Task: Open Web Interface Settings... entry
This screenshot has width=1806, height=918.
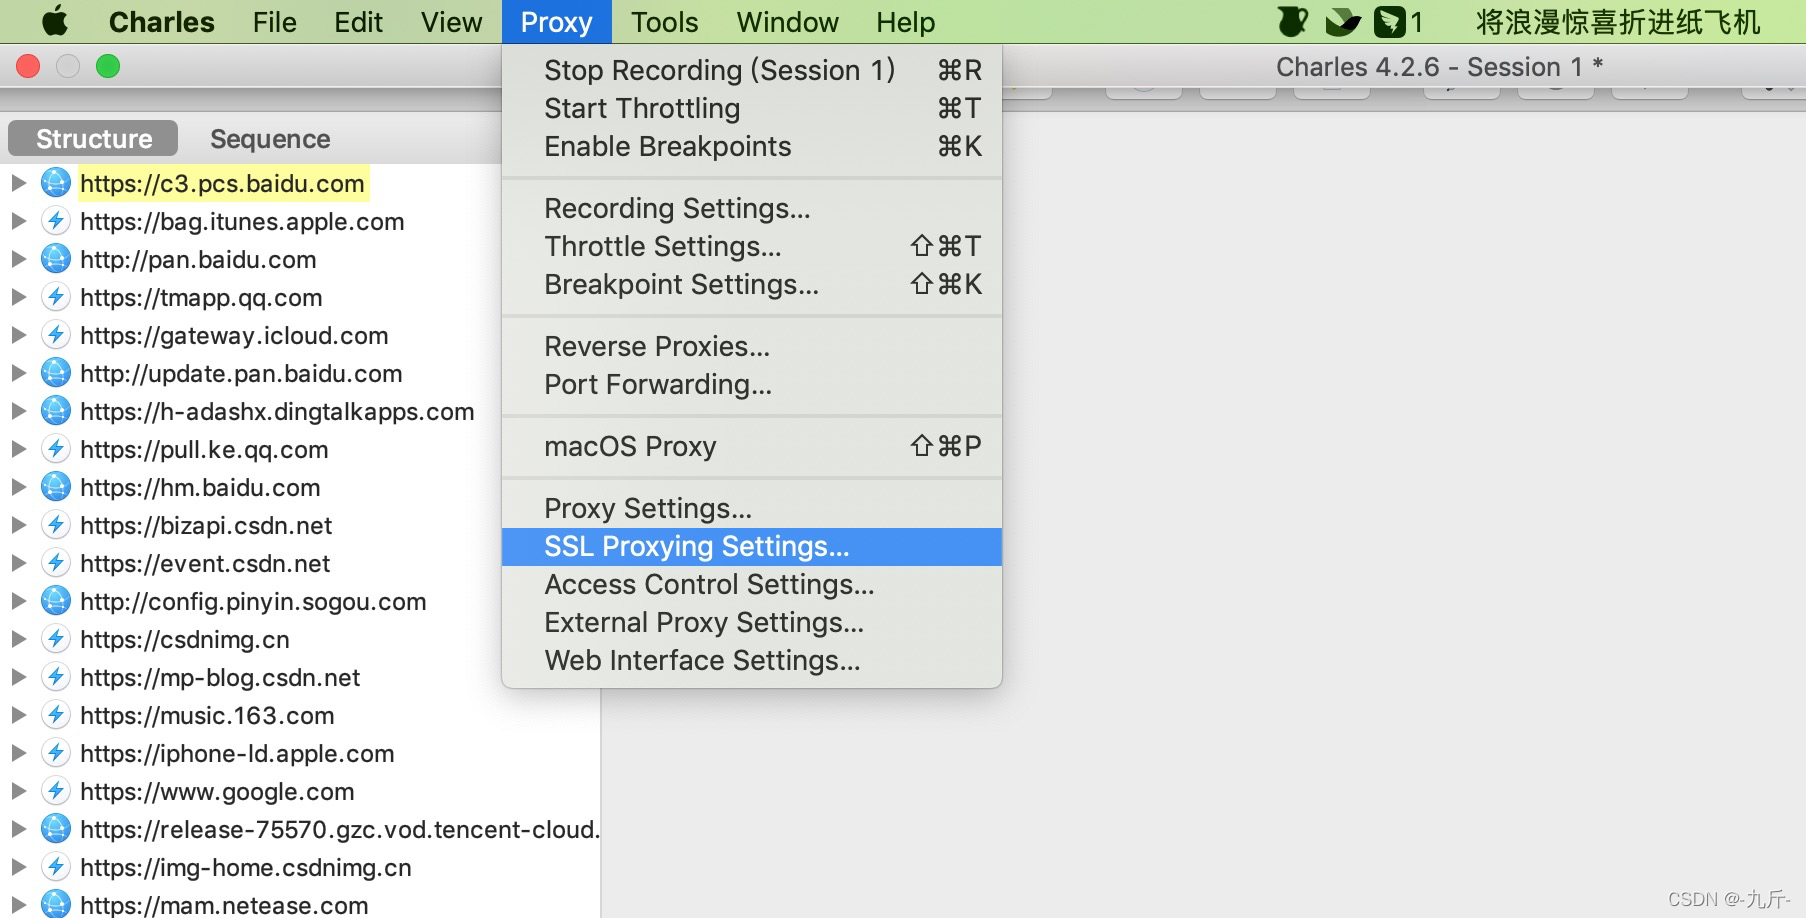Action: click(x=752, y=660)
